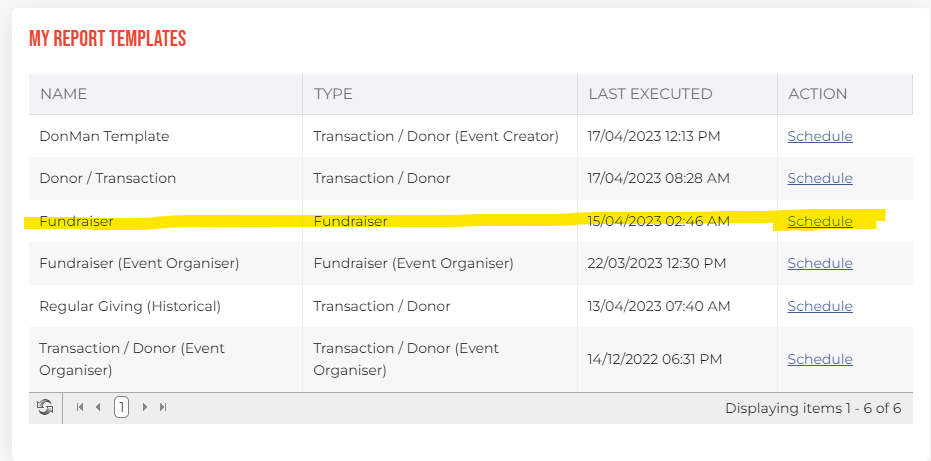931x461 pixels.
Task: Select the DonMan Template row name
Action: click(104, 136)
